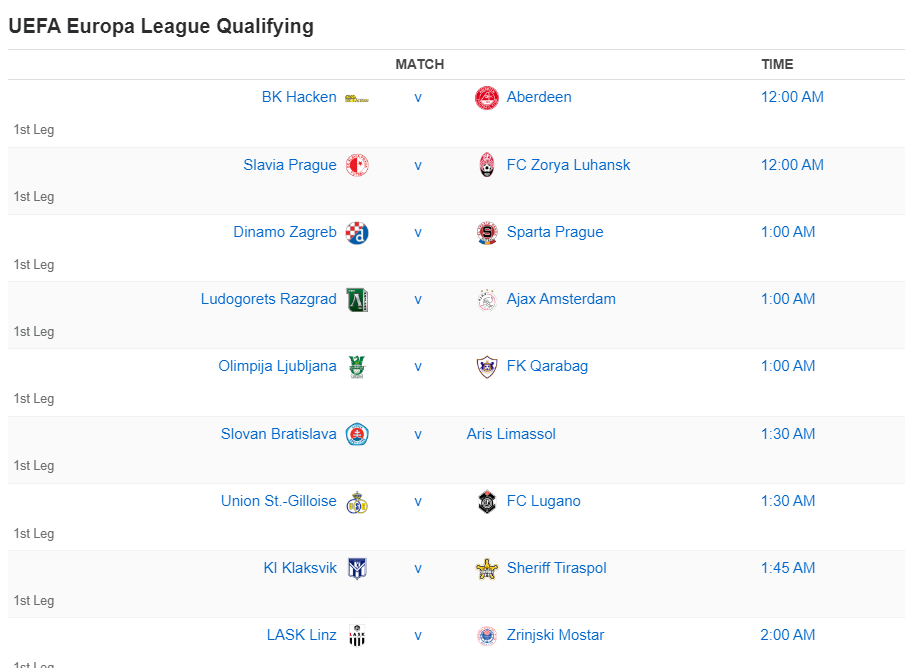Viewport: 905px width, 668px height.
Task: Click the Slovan Bratislava crest badge
Action: pyautogui.click(x=356, y=434)
